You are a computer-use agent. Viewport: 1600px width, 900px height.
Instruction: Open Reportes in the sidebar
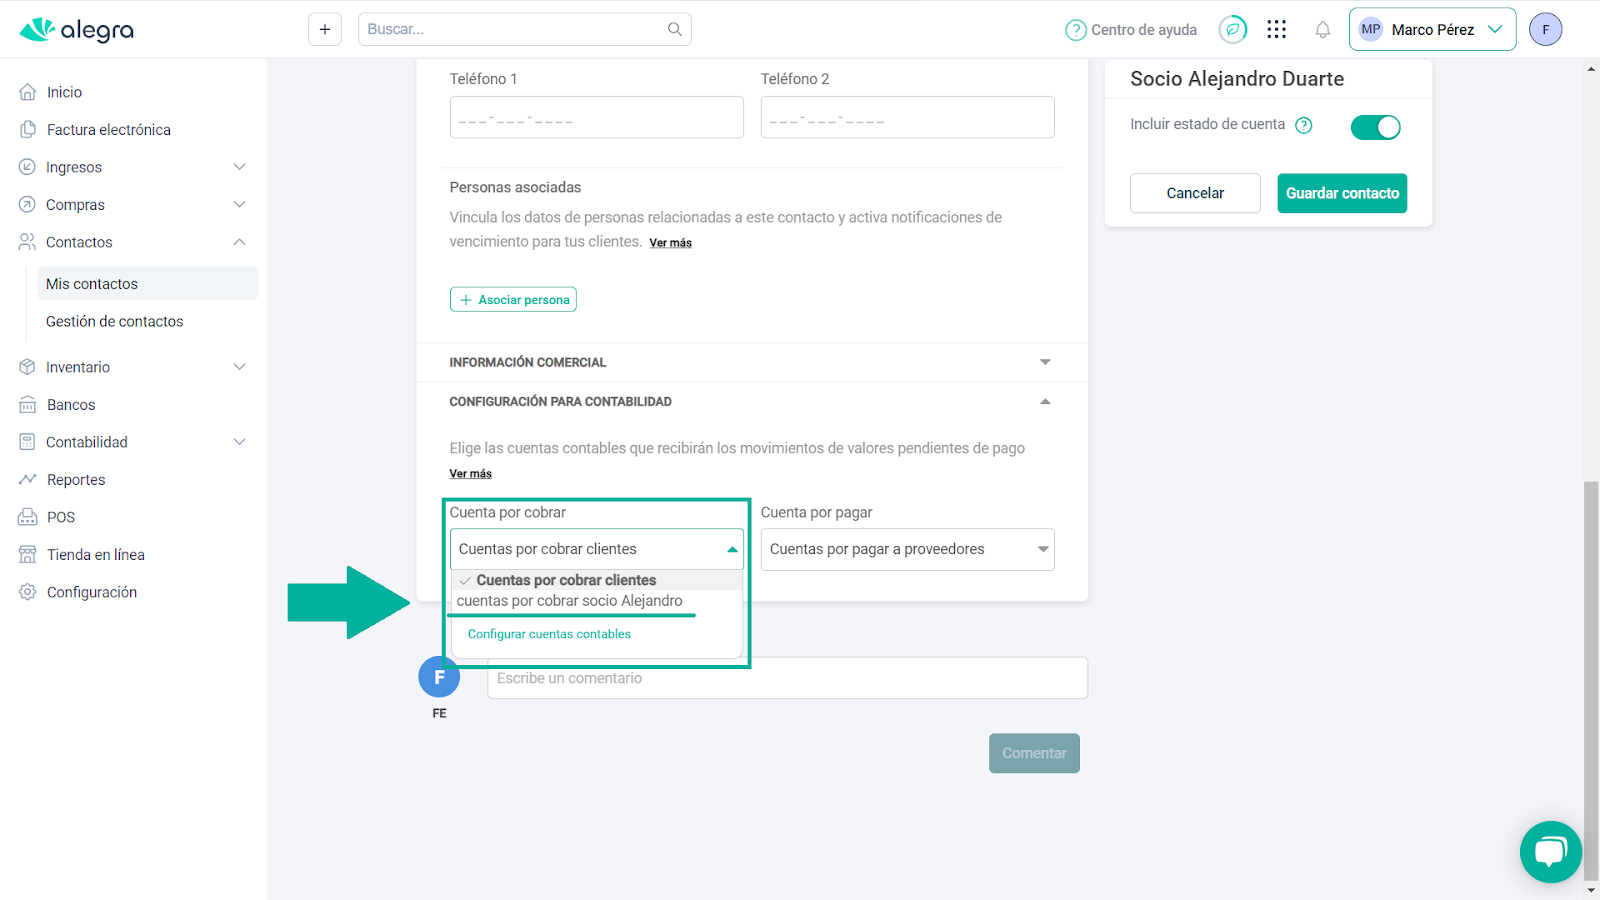click(76, 480)
